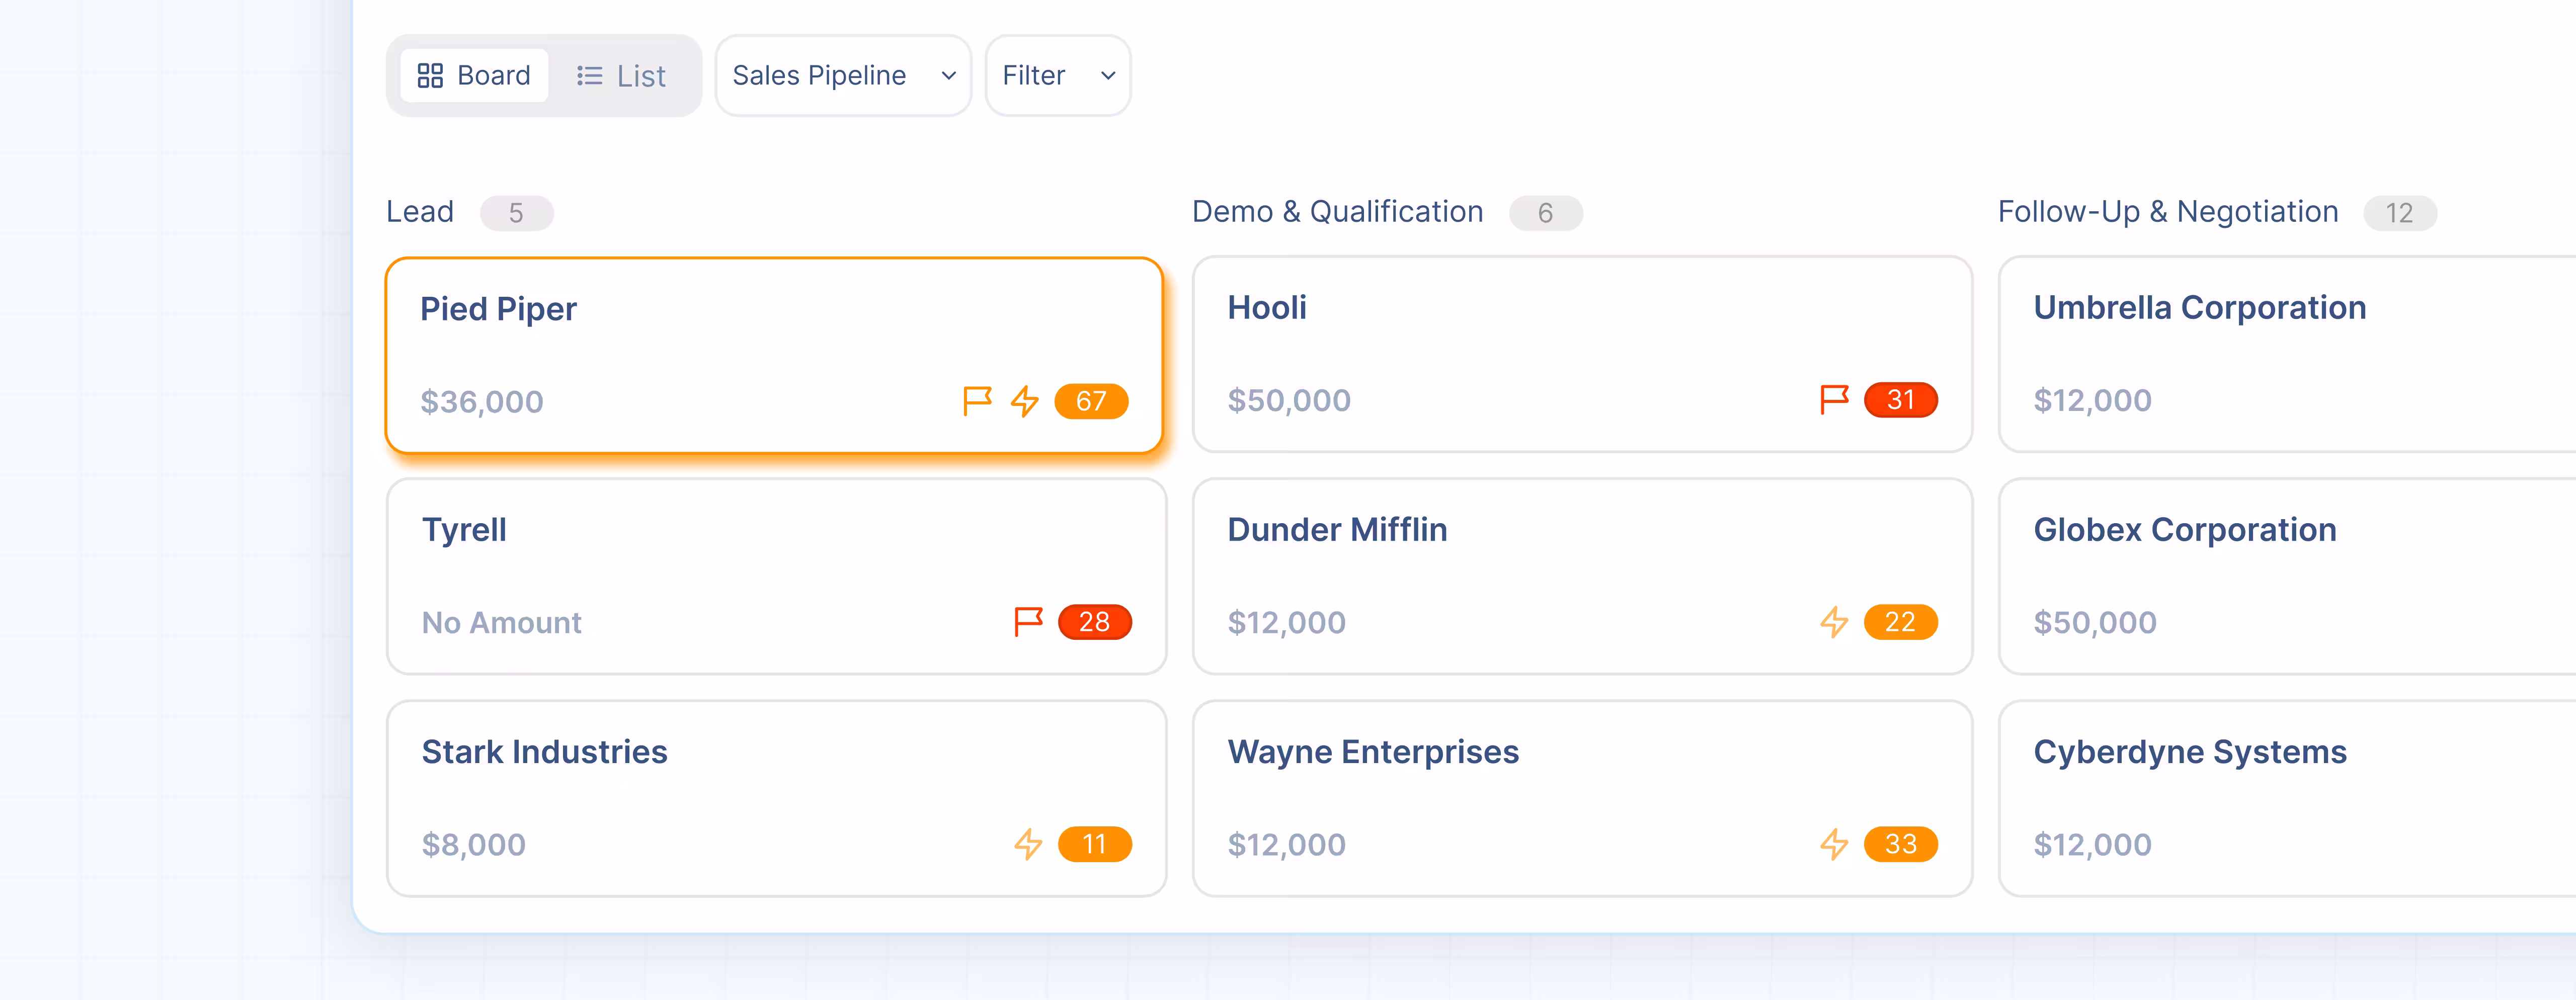2576x1000 pixels.
Task: Click the flag icon on Tyrell card
Action: tap(1028, 622)
